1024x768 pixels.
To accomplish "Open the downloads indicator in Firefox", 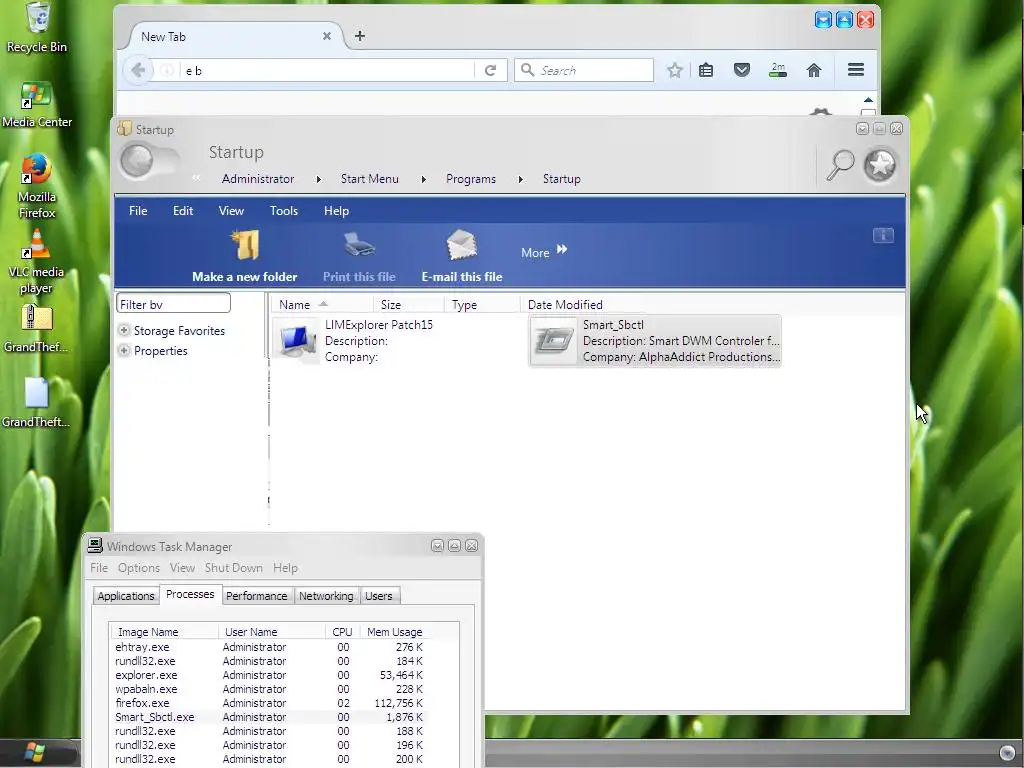I will pos(778,70).
